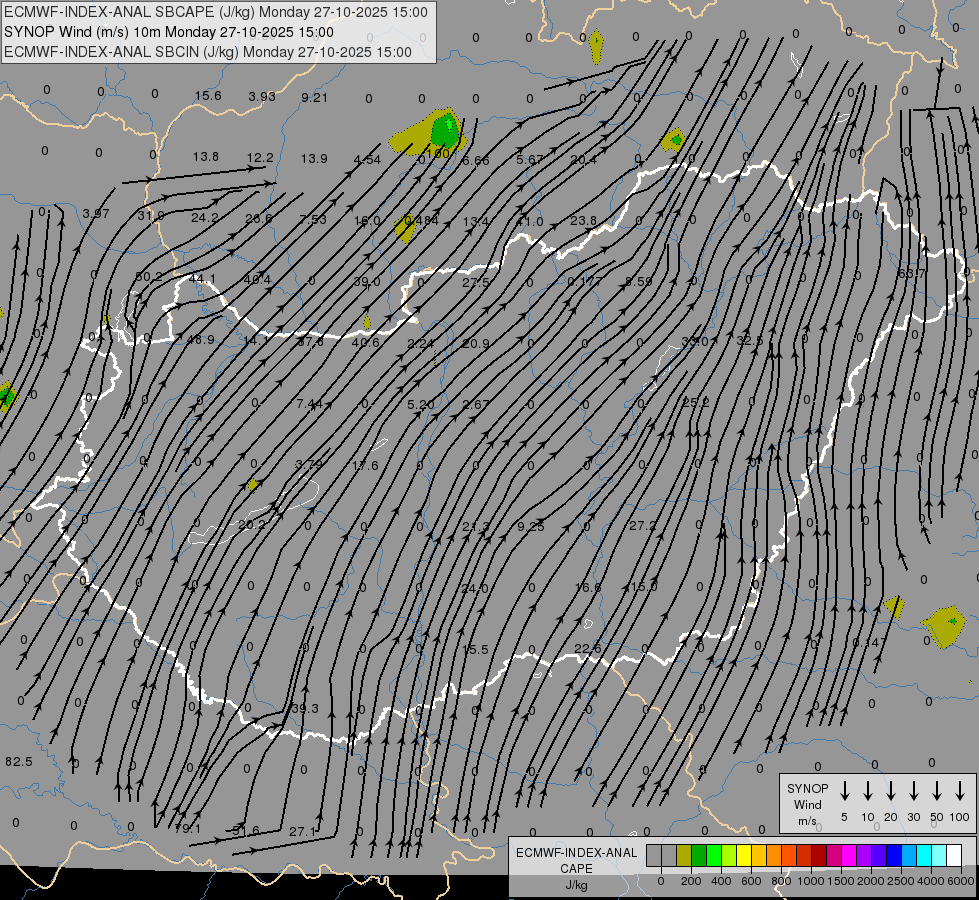
Task: Click the 39.3 CAPE value on map
Action: [x=304, y=708]
